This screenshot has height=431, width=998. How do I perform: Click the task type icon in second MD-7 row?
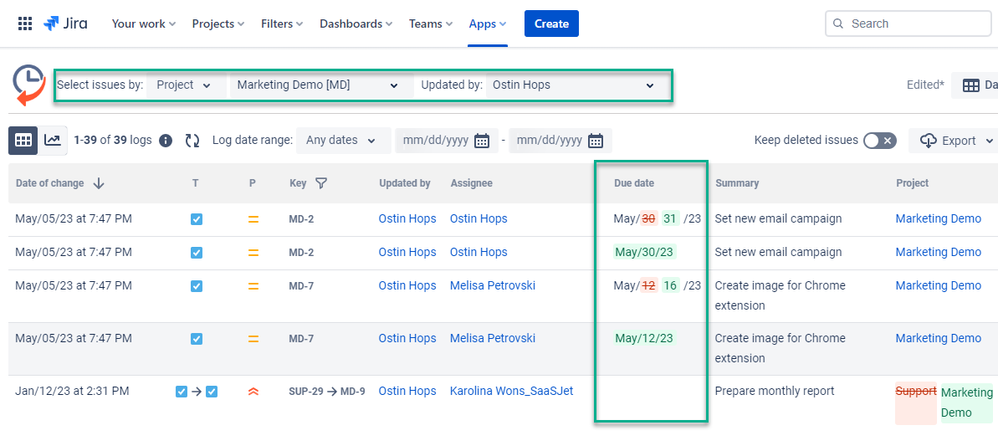click(197, 339)
